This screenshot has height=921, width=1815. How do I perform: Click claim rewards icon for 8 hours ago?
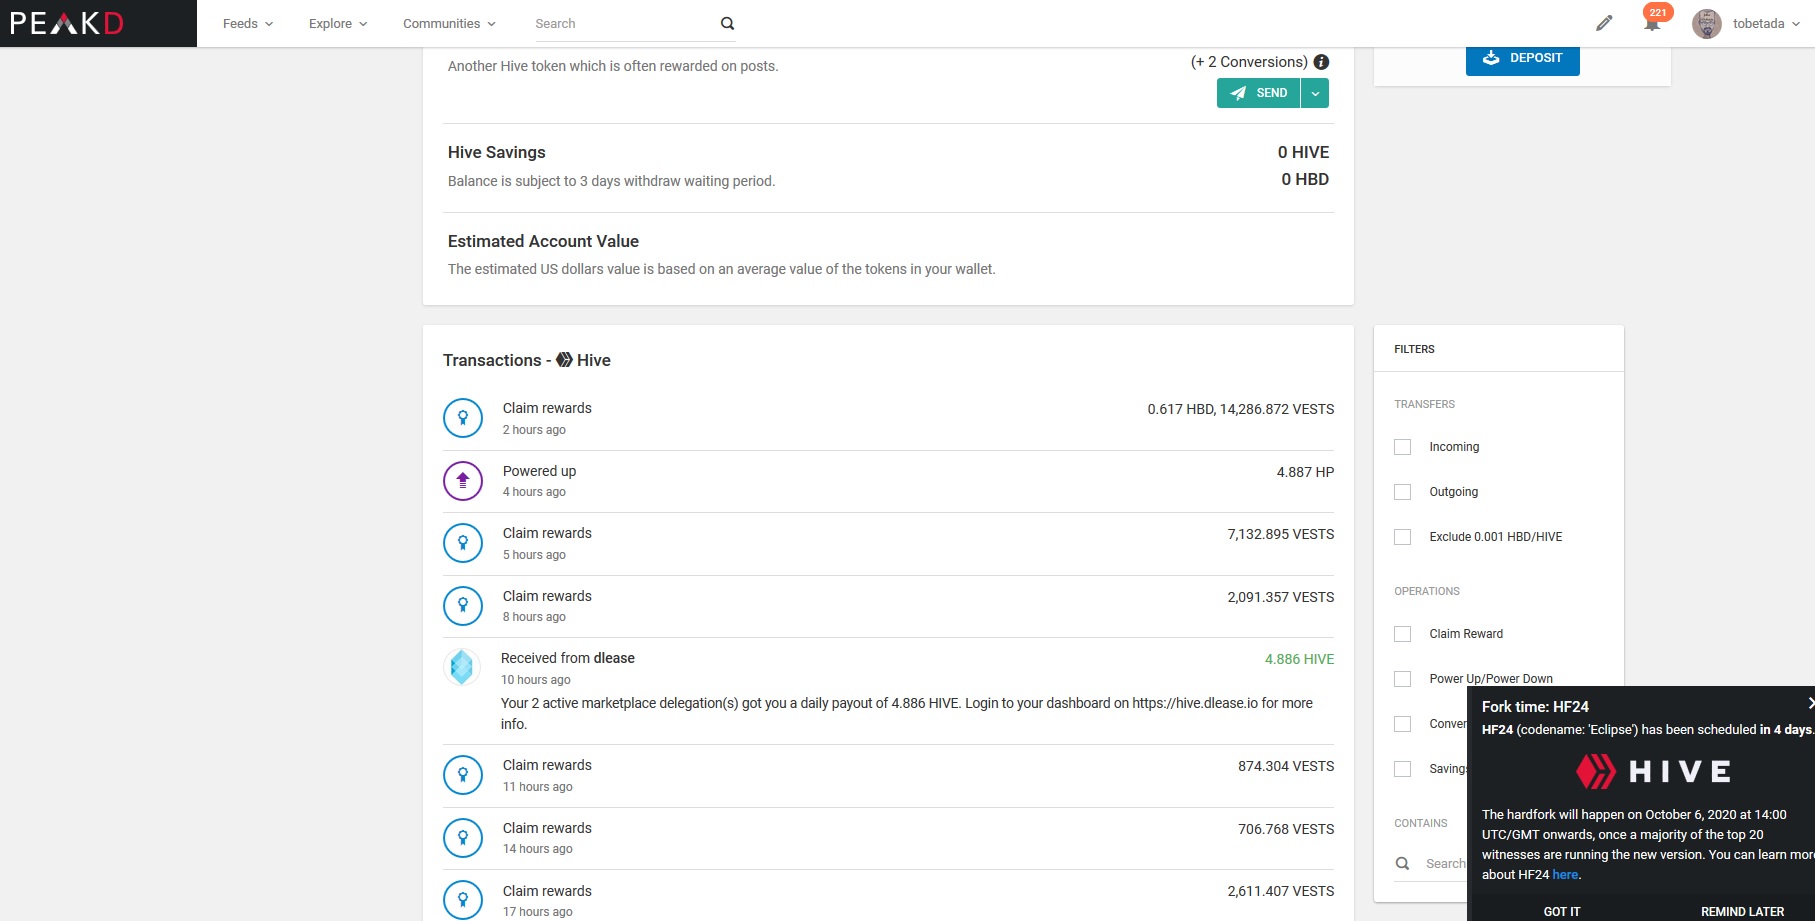(x=463, y=605)
